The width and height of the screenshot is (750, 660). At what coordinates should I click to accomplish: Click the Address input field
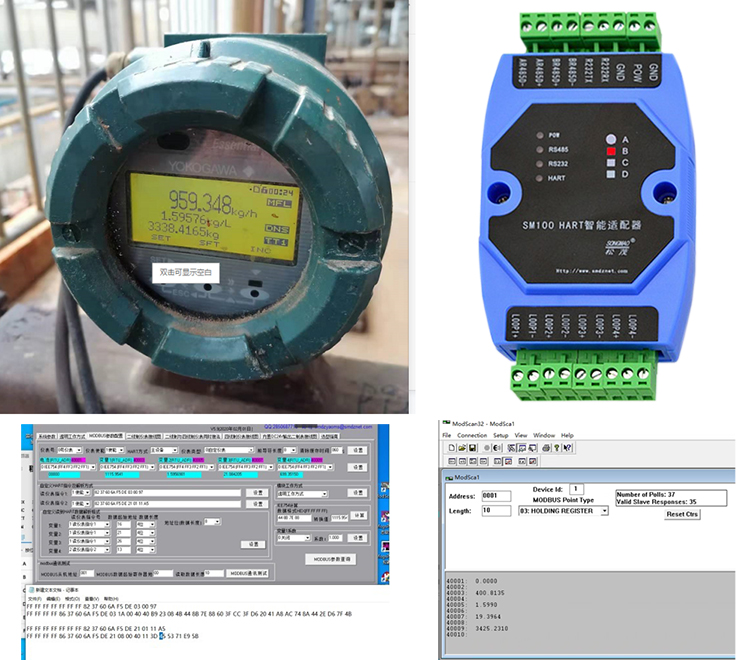[x=497, y=495]
